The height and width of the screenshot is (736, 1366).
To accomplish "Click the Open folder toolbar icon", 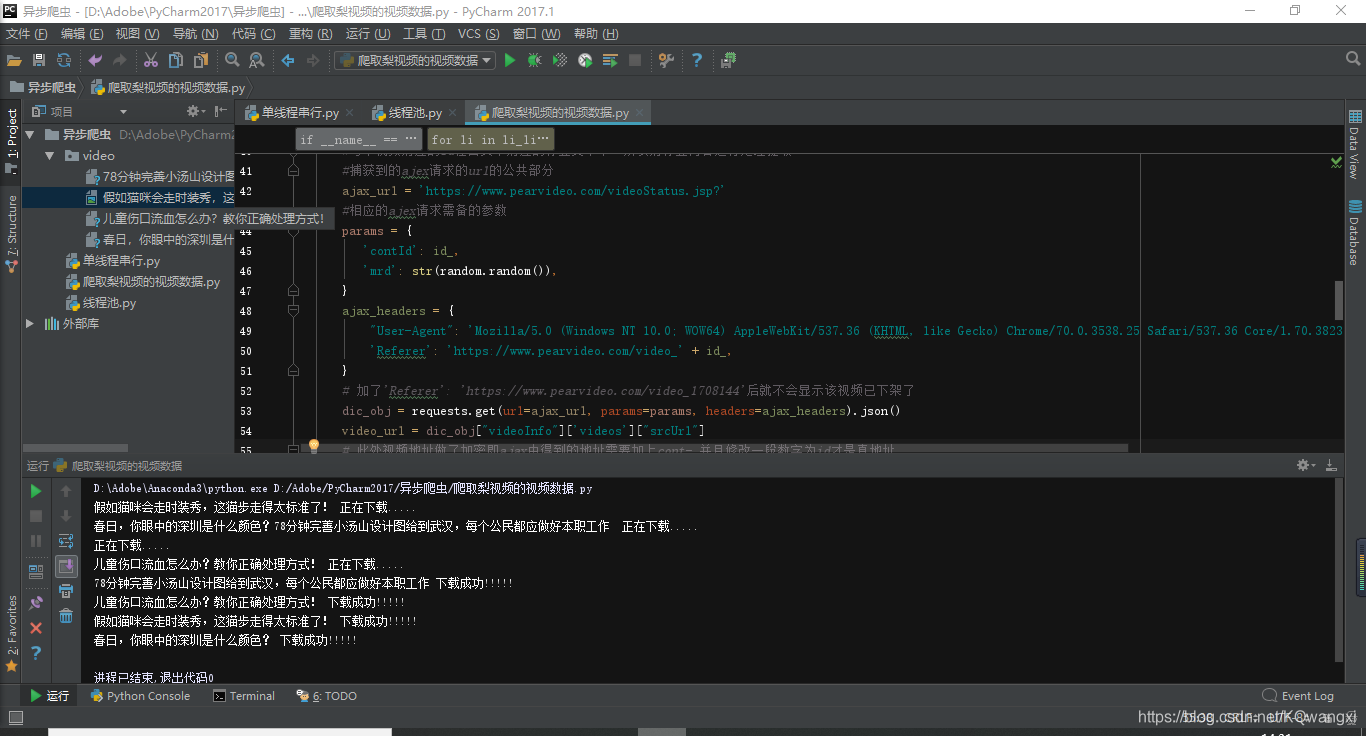I will click(14, 60).
